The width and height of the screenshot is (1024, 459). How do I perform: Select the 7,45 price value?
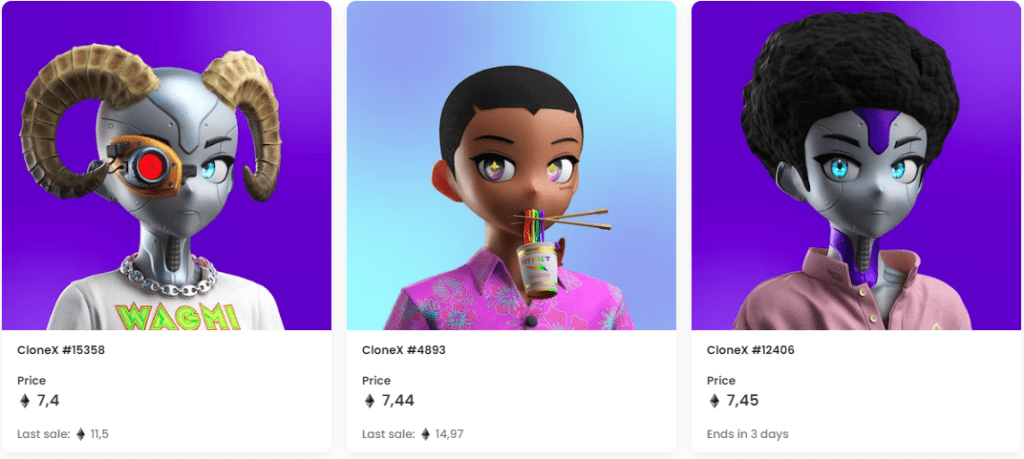click(x=743, y=400)
